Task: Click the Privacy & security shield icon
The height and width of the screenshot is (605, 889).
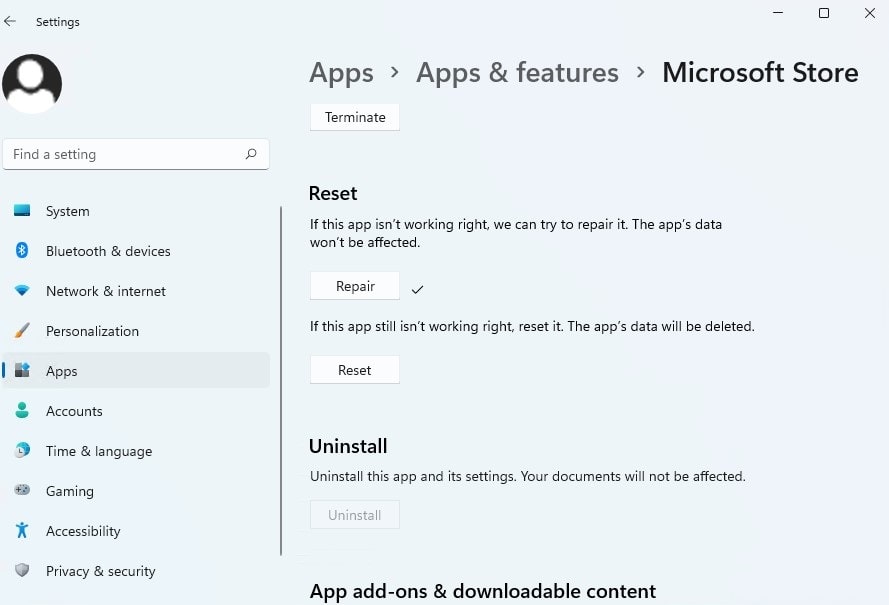Action: click(22, 571)
